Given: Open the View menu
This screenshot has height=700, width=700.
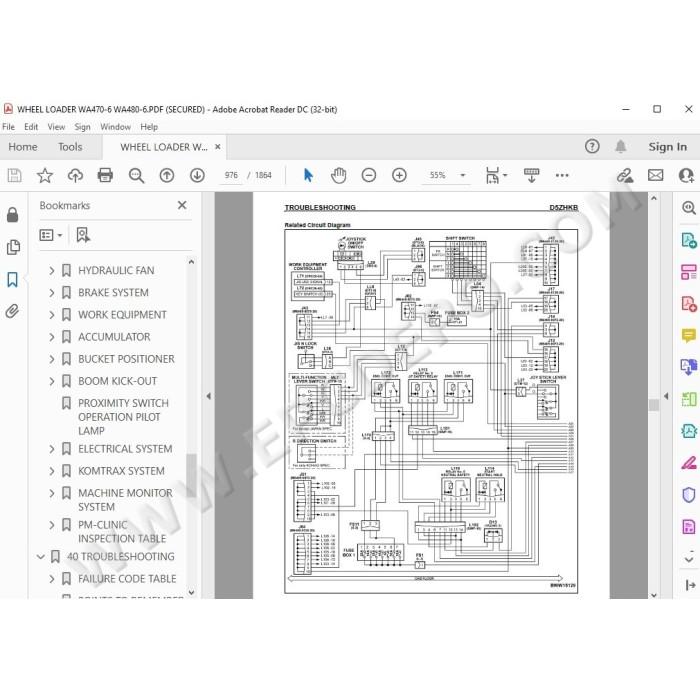Looking at the screenshot, I should click(x=56, y=127).
